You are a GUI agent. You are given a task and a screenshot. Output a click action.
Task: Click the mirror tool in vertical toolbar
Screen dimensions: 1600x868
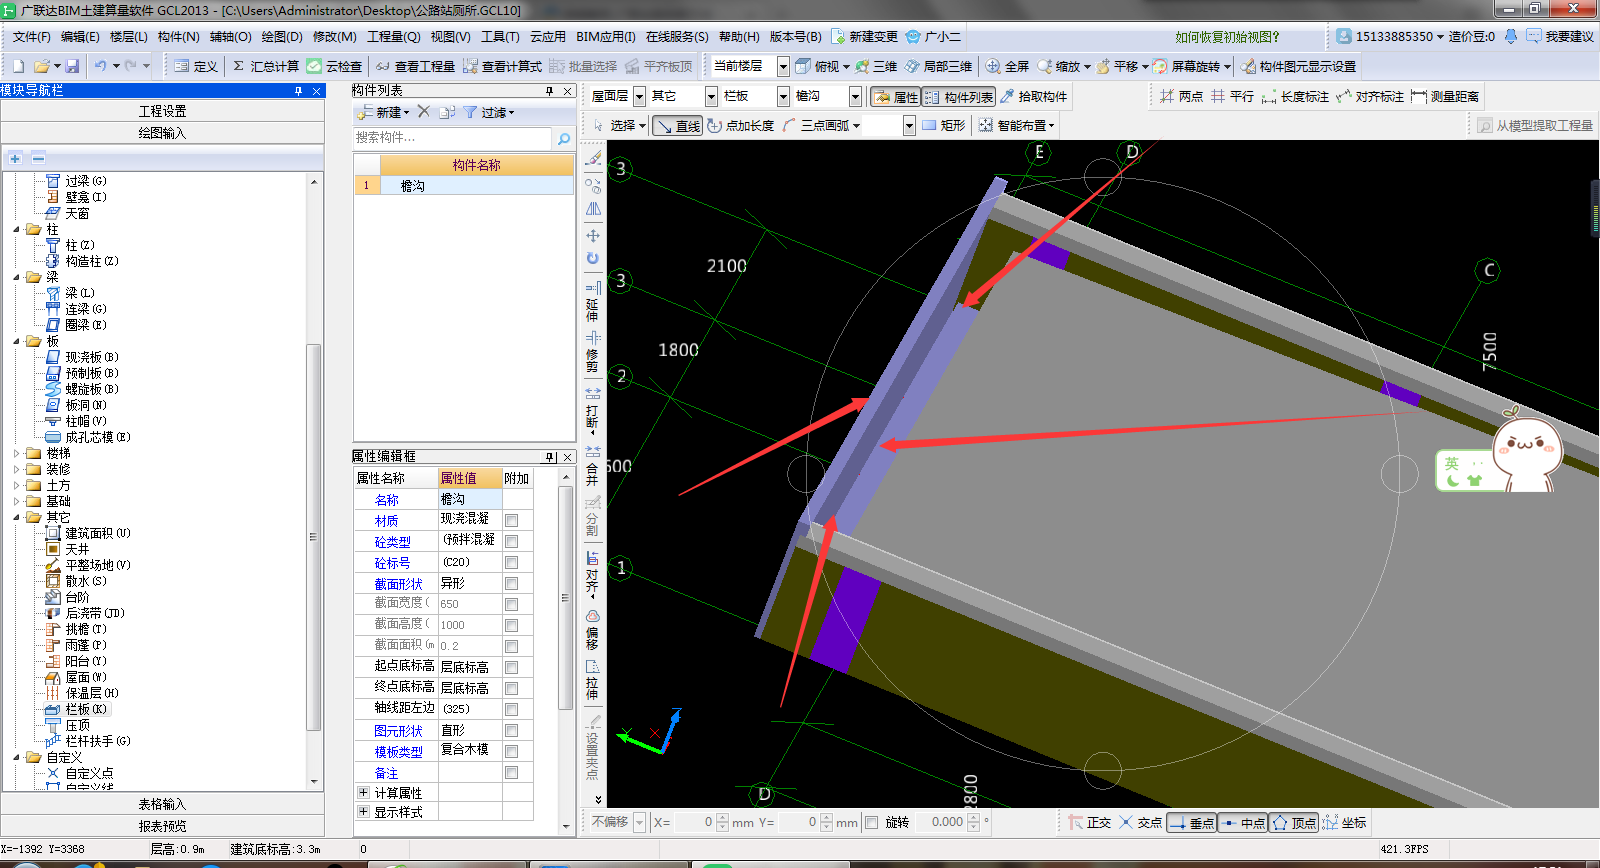coord(593,209)
